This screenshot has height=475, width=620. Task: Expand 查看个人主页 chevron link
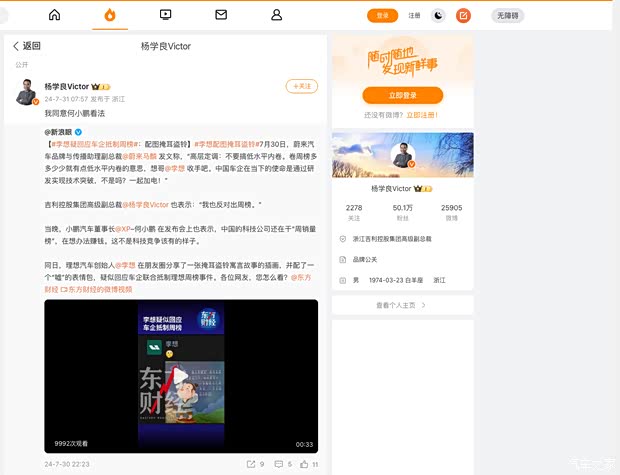pos(403,305)
